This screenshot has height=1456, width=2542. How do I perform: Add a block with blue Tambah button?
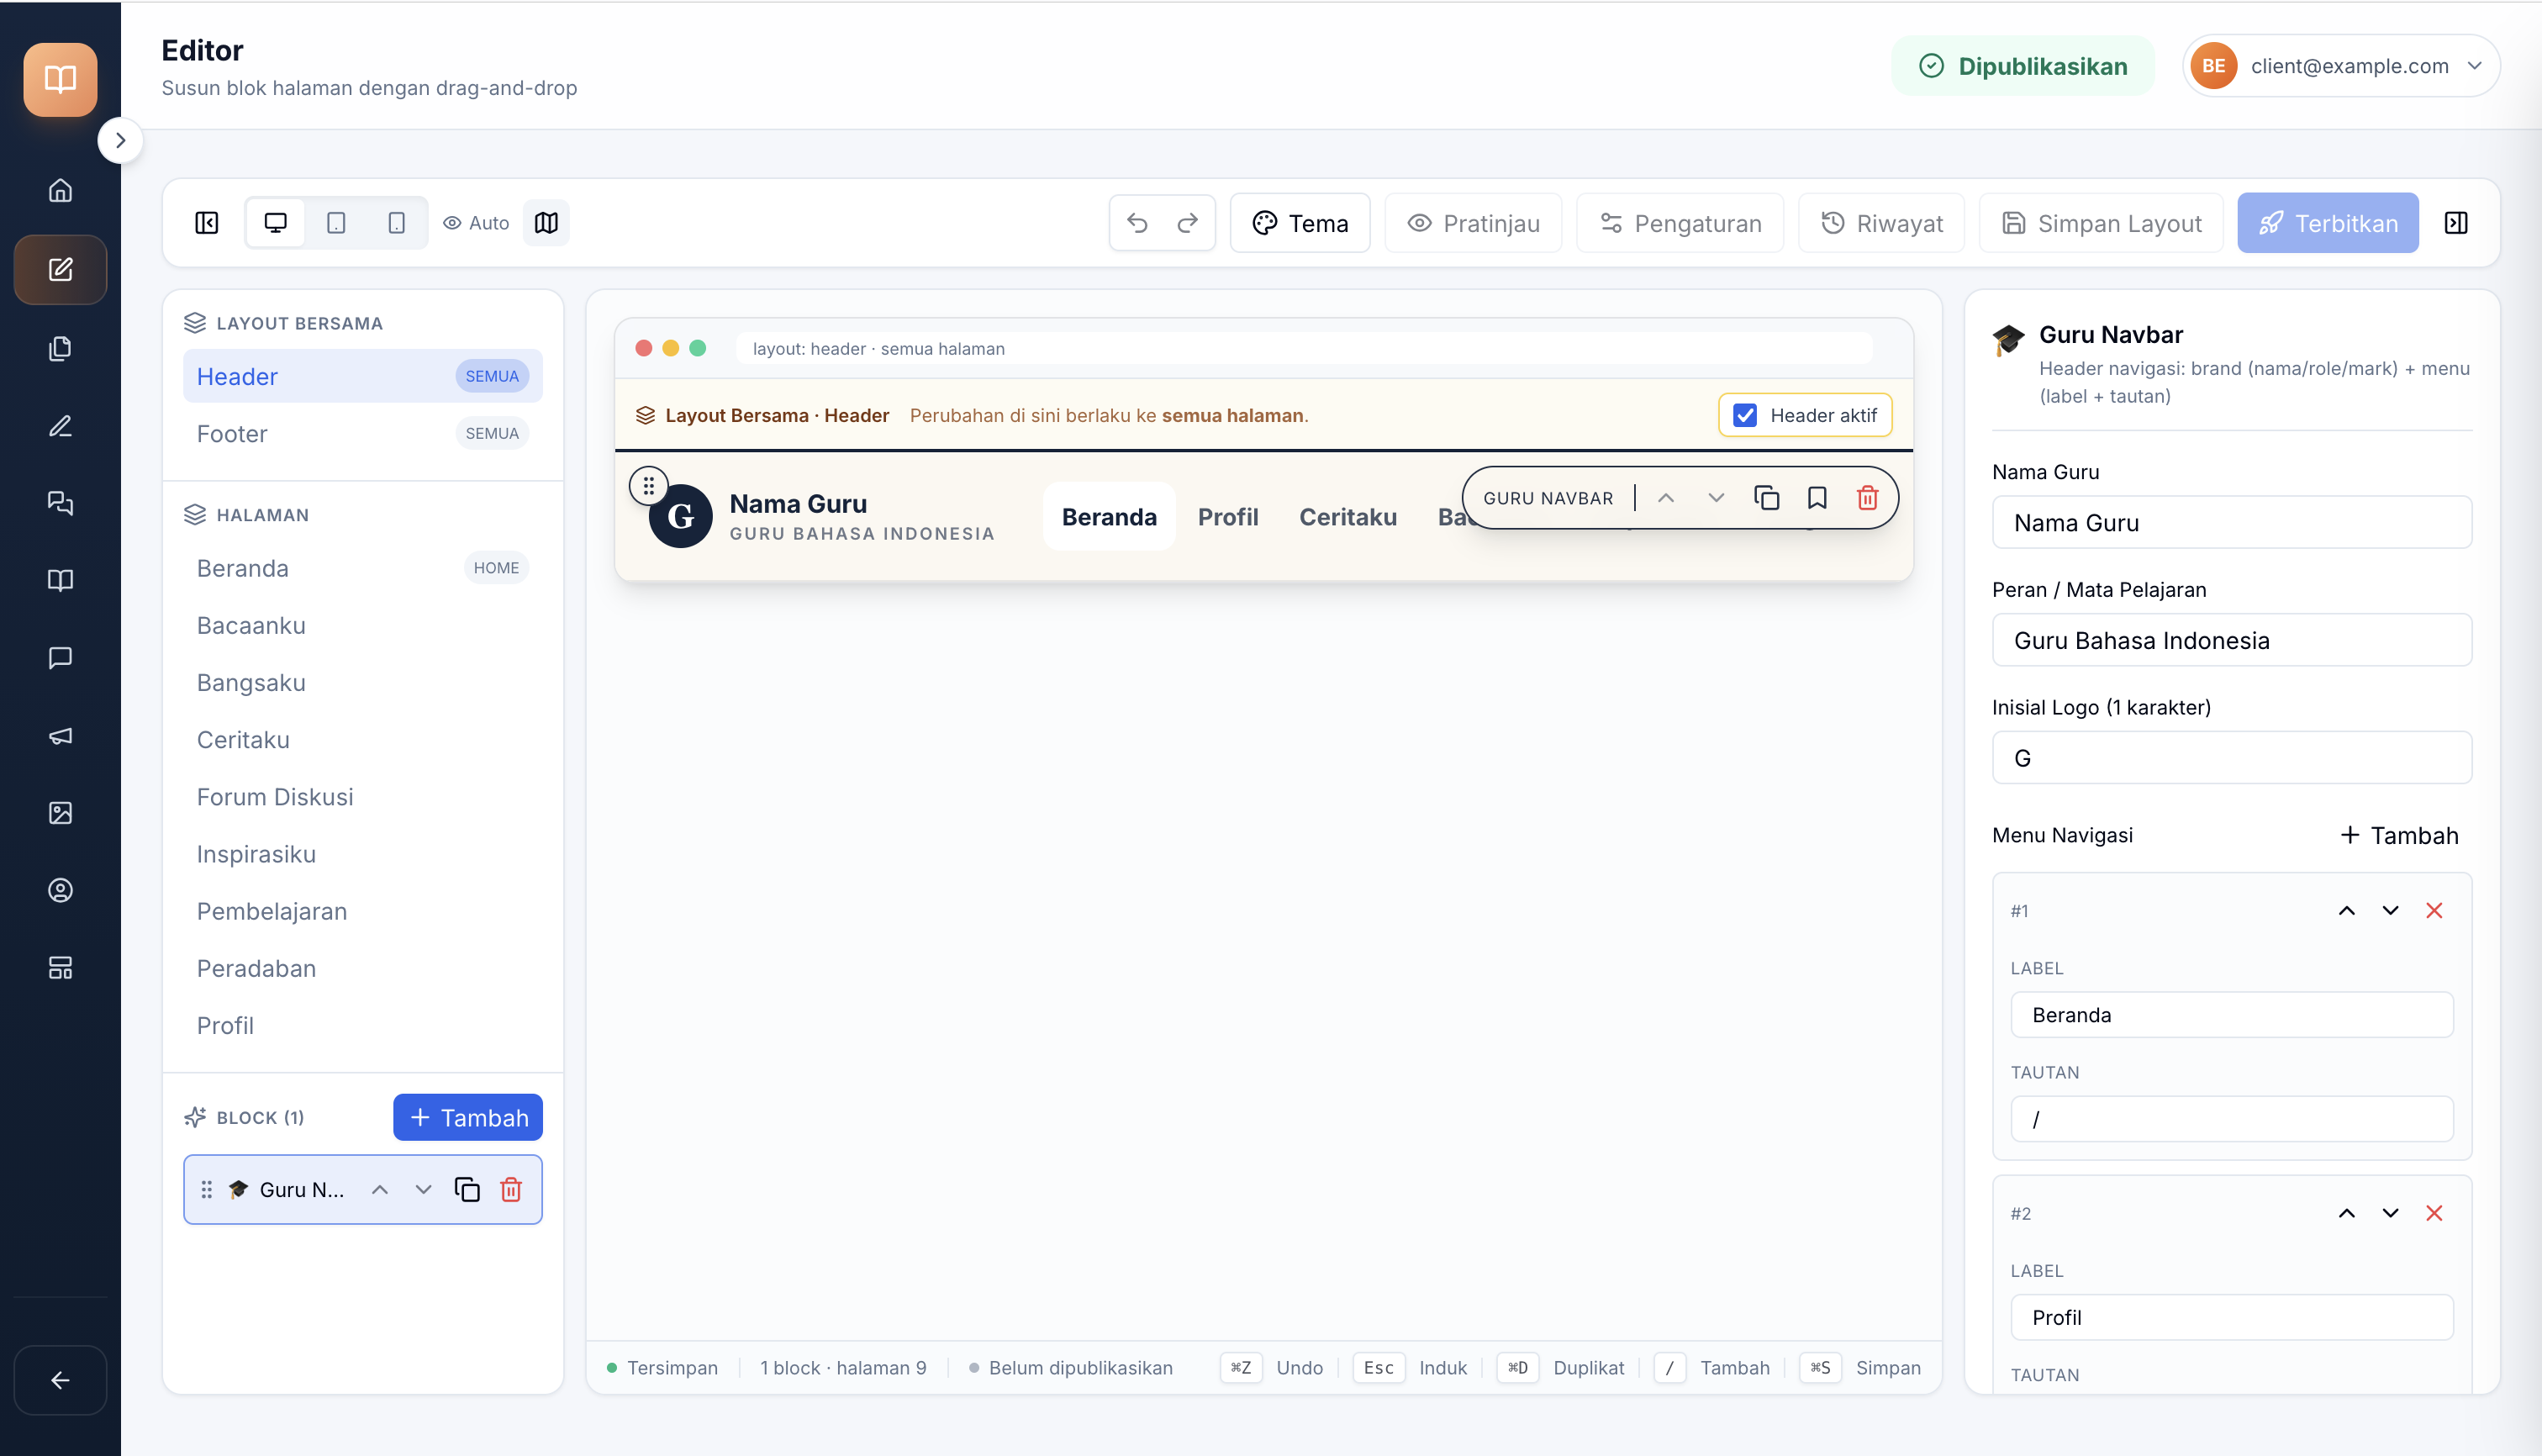(468, 1117)
